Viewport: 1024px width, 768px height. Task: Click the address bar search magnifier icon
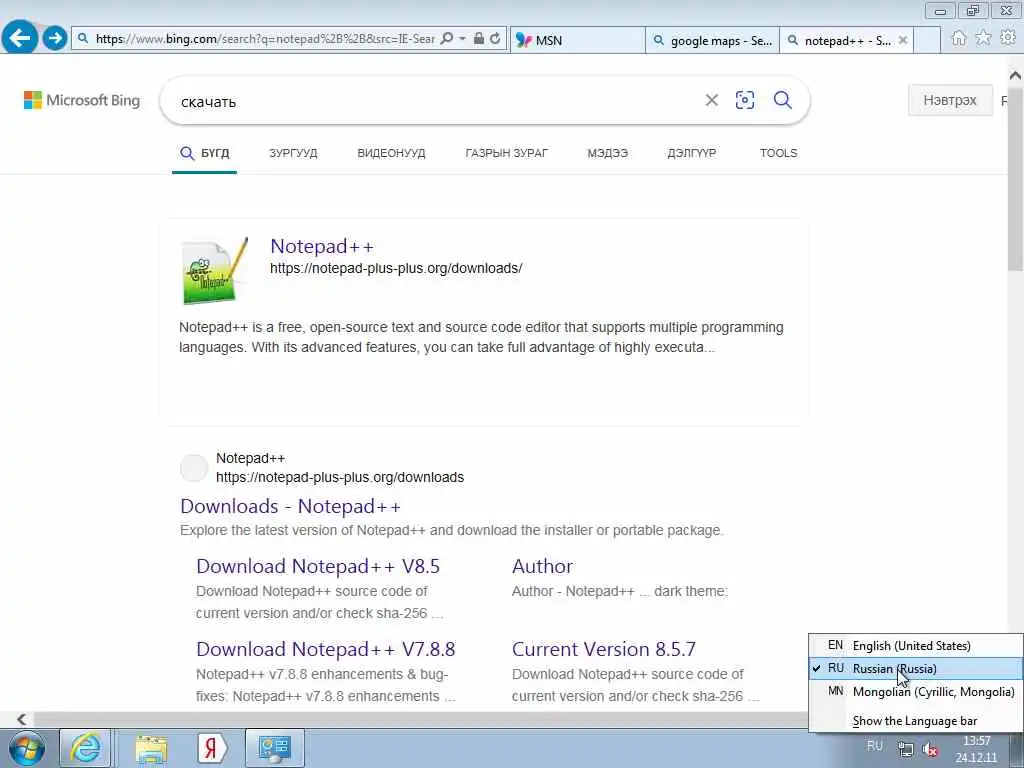447,39
